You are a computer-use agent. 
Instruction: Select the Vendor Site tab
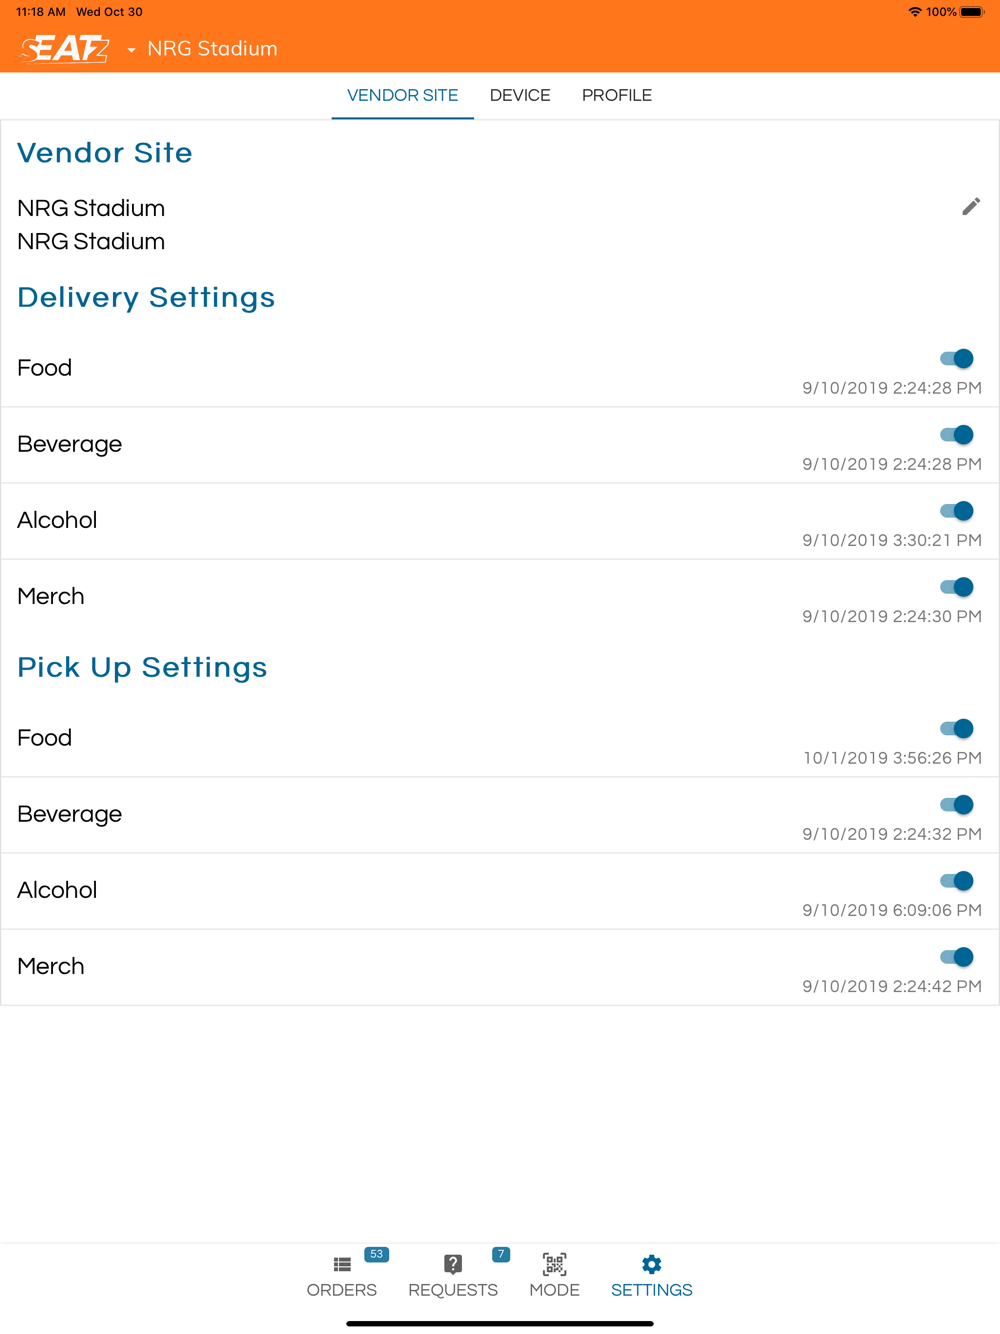(x=403, y=95)
